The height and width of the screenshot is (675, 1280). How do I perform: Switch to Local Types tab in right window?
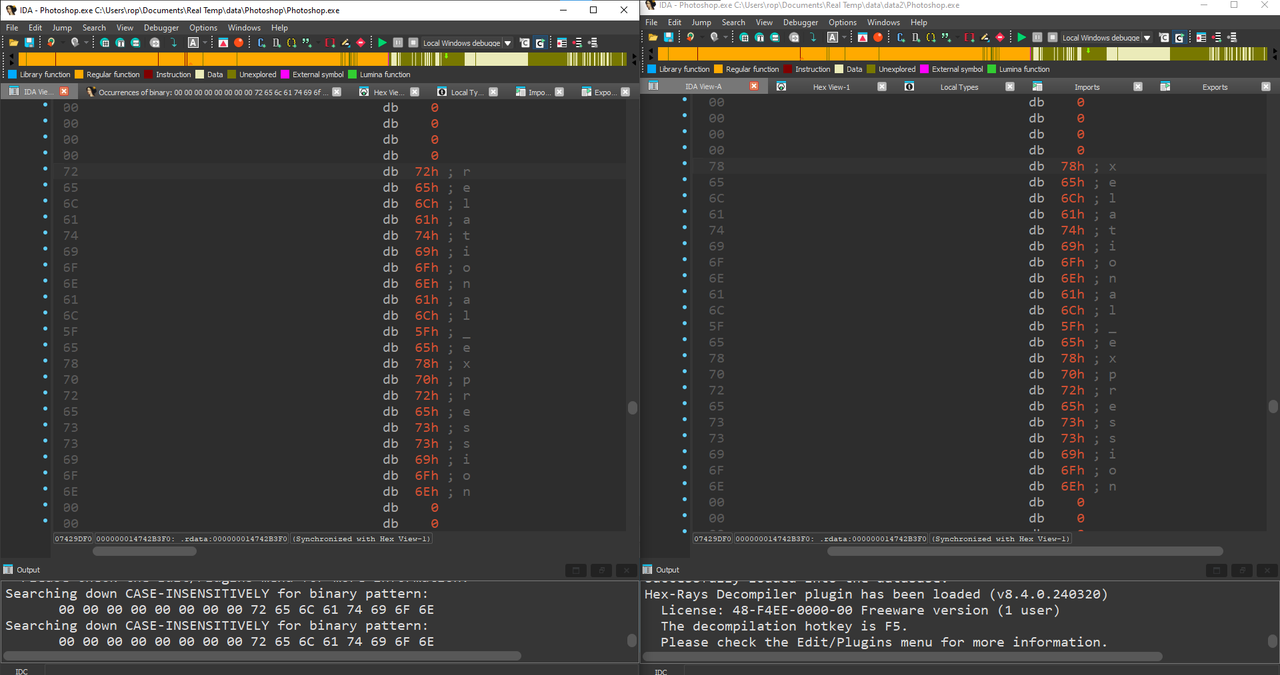959,87
